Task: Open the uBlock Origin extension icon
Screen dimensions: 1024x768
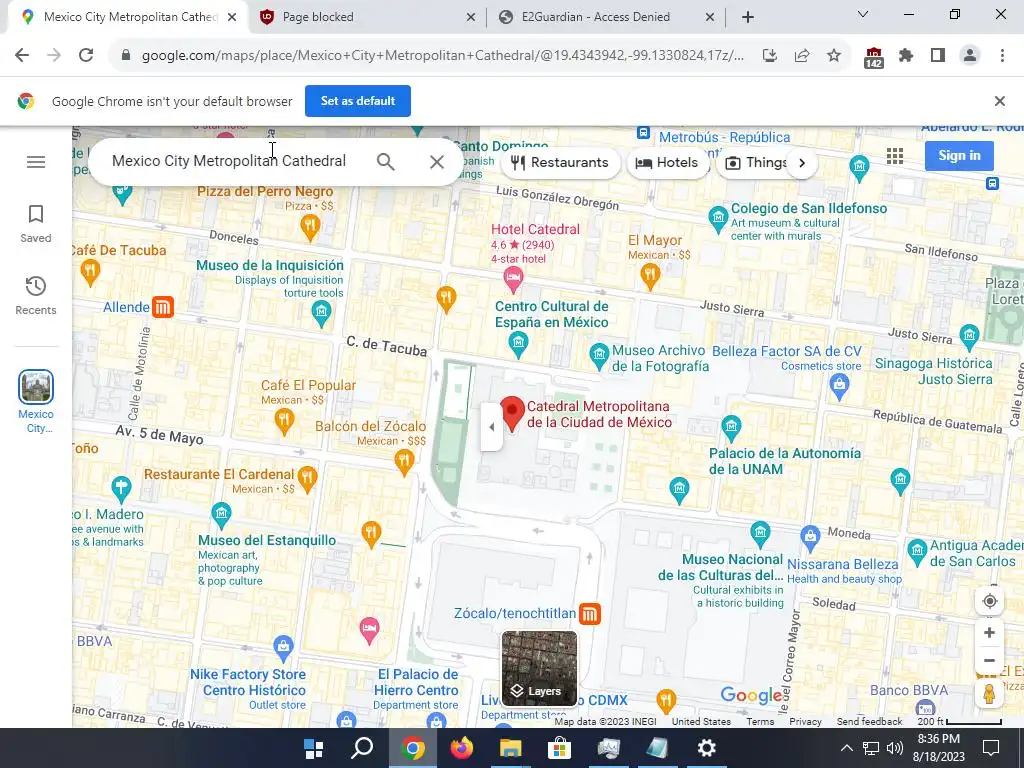Action: coord(873,57)
